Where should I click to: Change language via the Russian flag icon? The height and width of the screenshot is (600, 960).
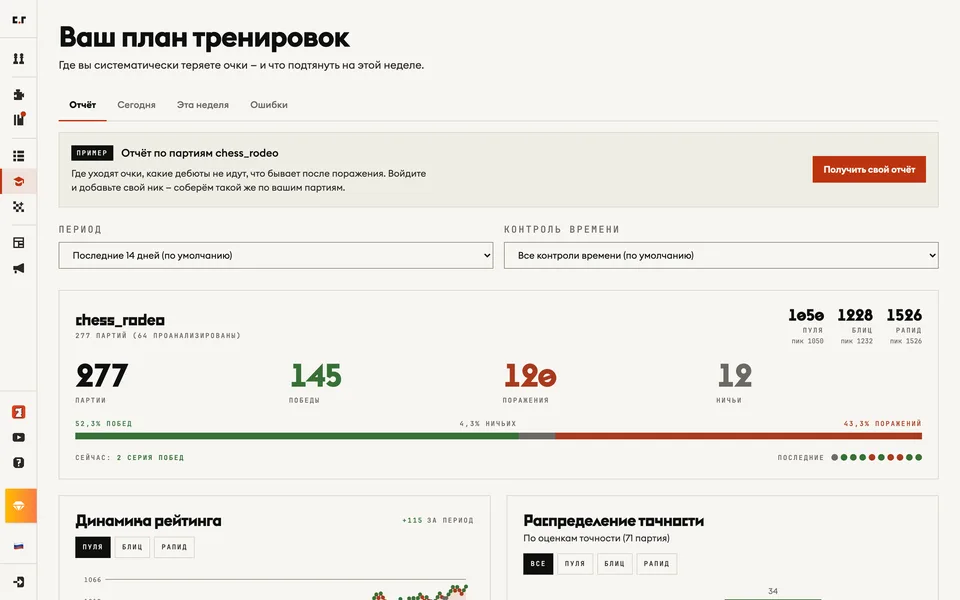coord(19,546)
